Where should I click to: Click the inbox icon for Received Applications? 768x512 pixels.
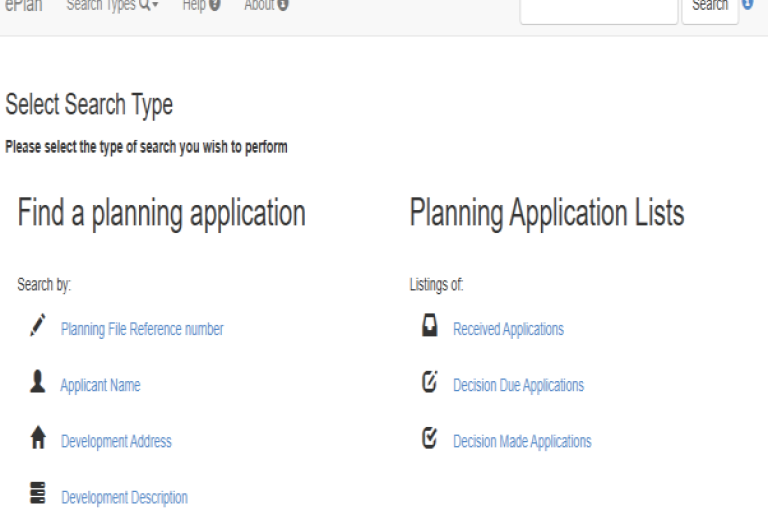[430, 326]
